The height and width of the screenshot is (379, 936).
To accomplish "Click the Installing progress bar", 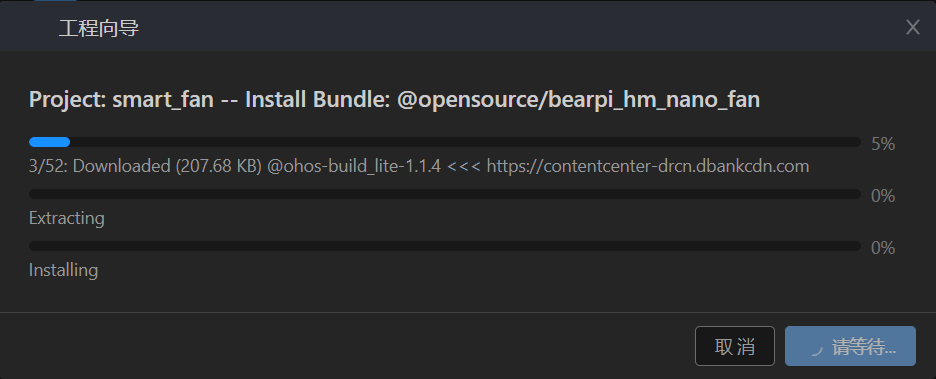I will [x=445, y=246].
